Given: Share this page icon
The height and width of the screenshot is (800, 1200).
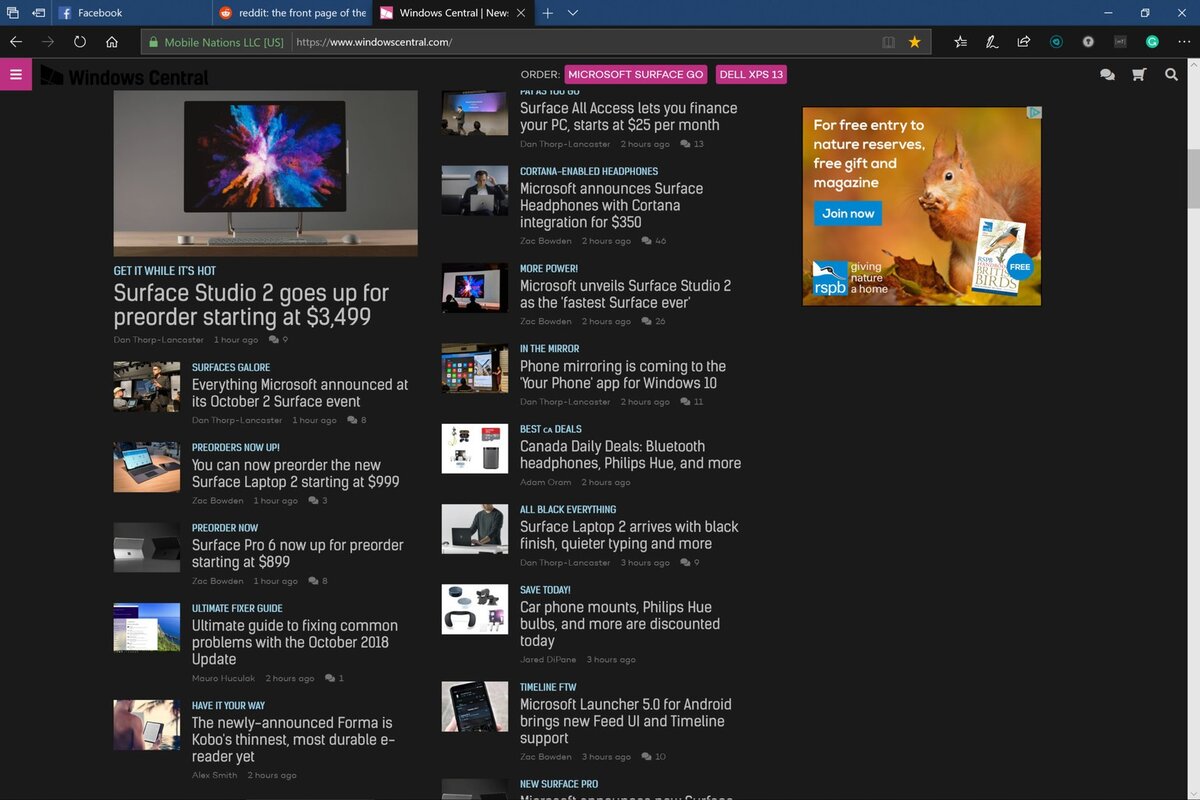Looking at the screenshot, I should coord(1024,42).
